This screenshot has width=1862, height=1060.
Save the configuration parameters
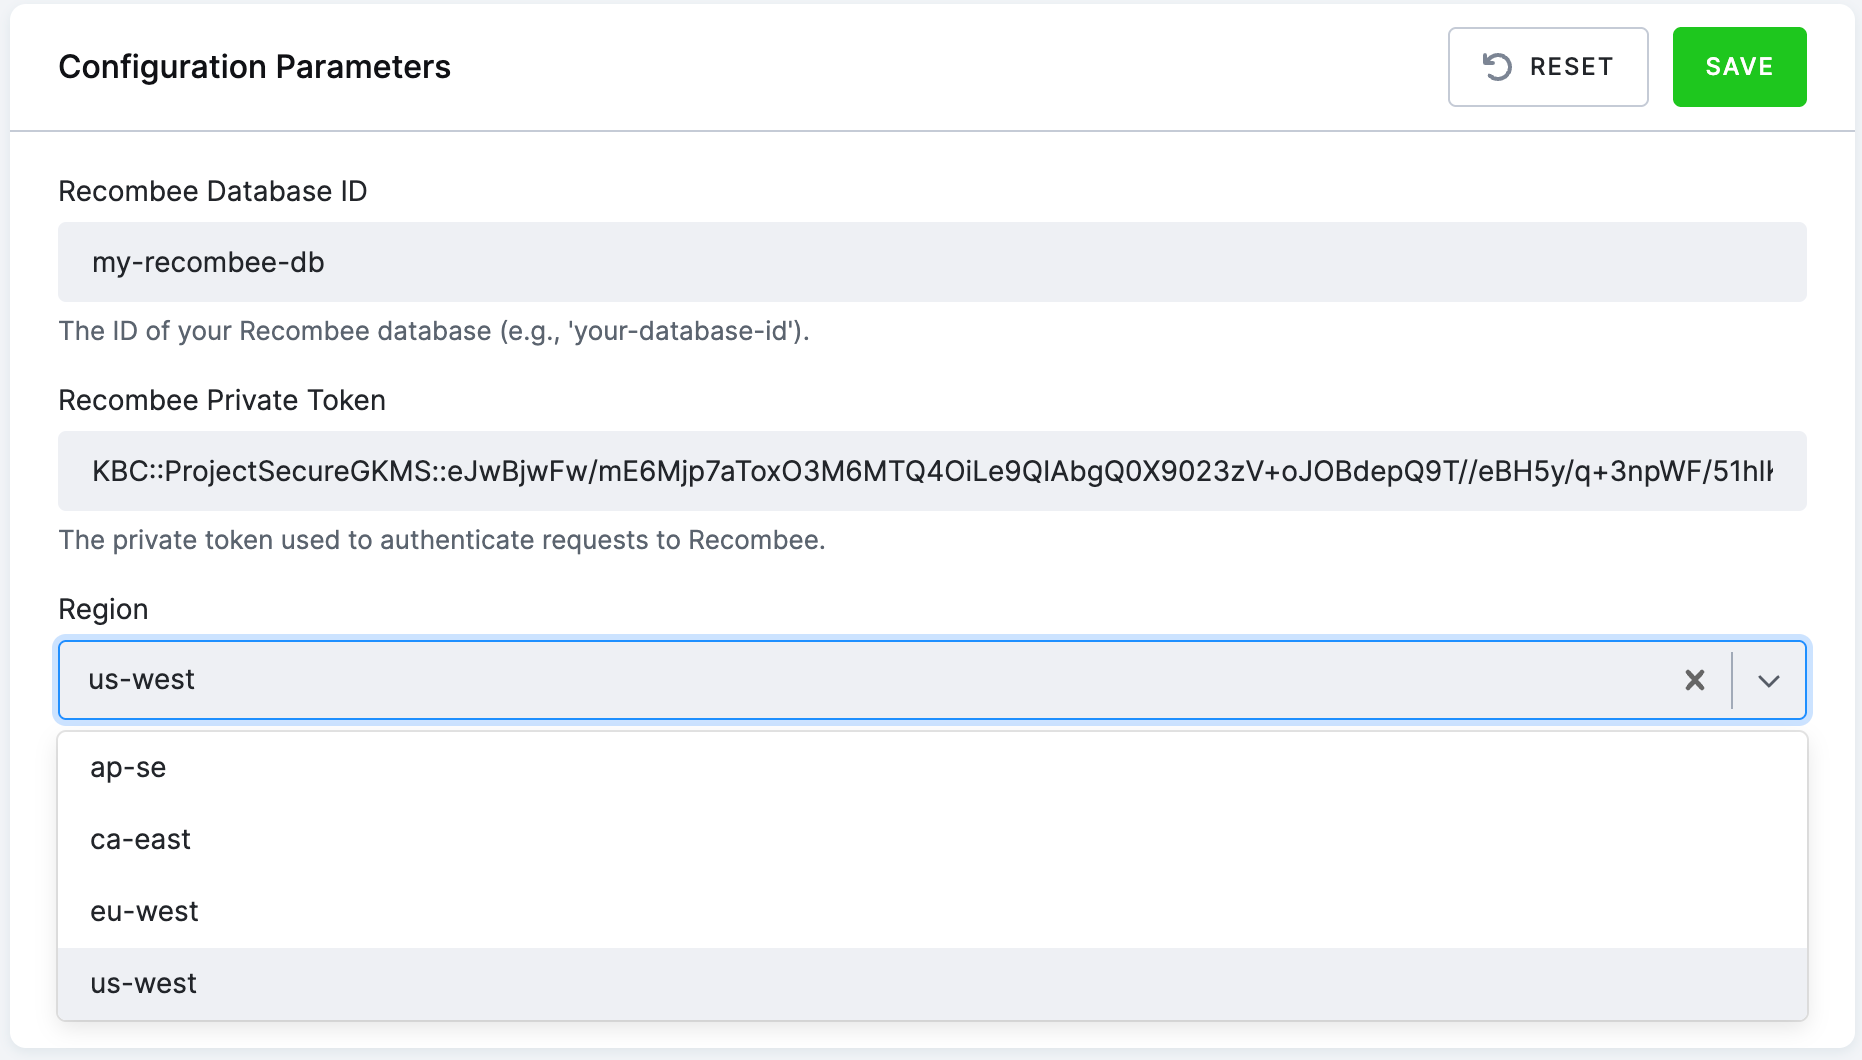(x=1739, y=67)
